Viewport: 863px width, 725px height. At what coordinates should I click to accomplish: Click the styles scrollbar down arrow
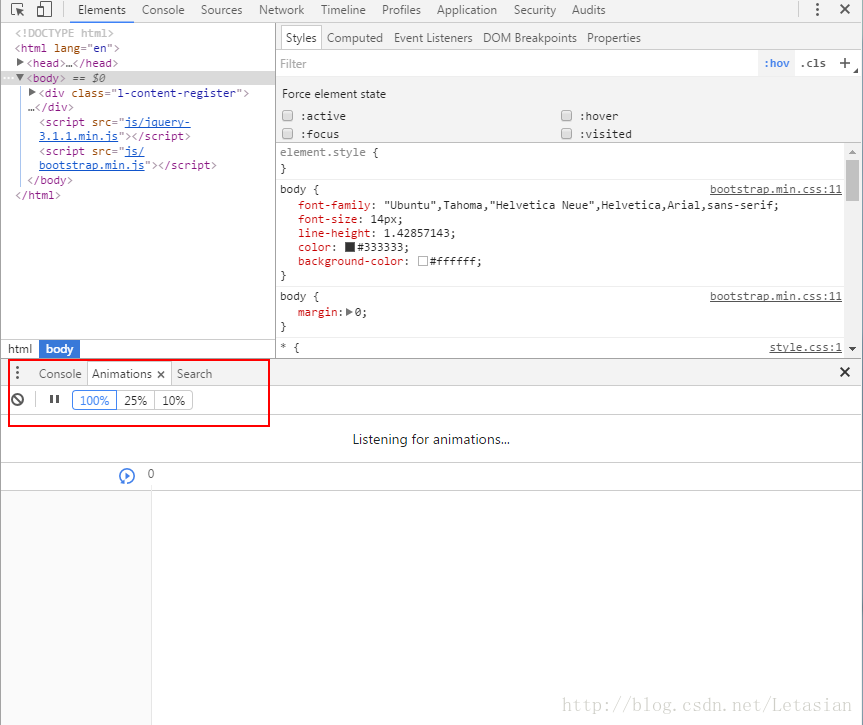pyautogui.click(x=852, y=348)
